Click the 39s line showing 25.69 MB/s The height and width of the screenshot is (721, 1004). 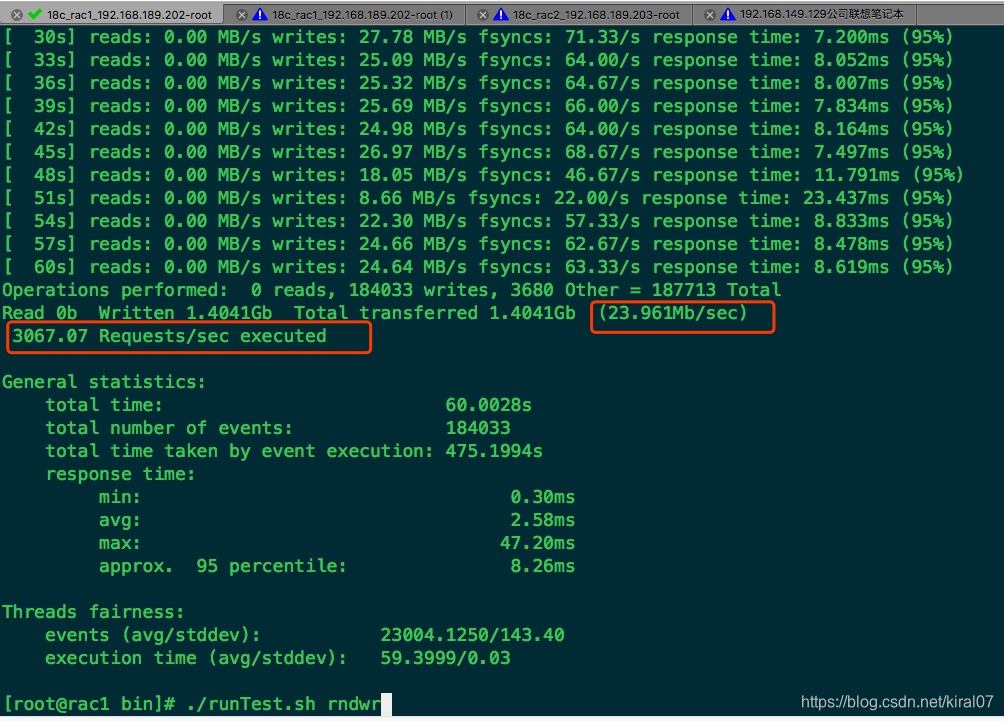(478, 106)
